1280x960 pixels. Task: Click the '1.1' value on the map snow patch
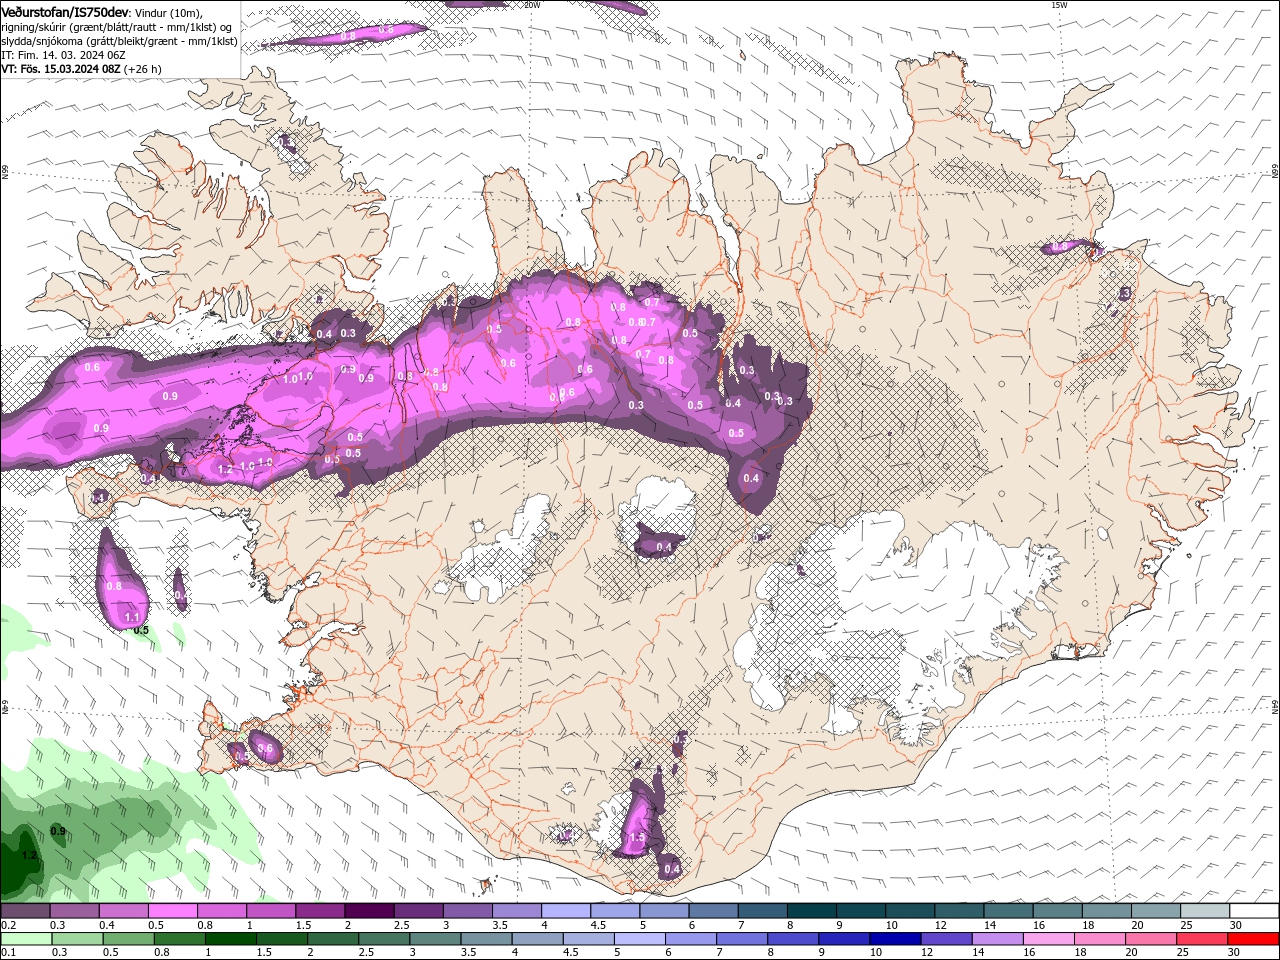(132, 618)
